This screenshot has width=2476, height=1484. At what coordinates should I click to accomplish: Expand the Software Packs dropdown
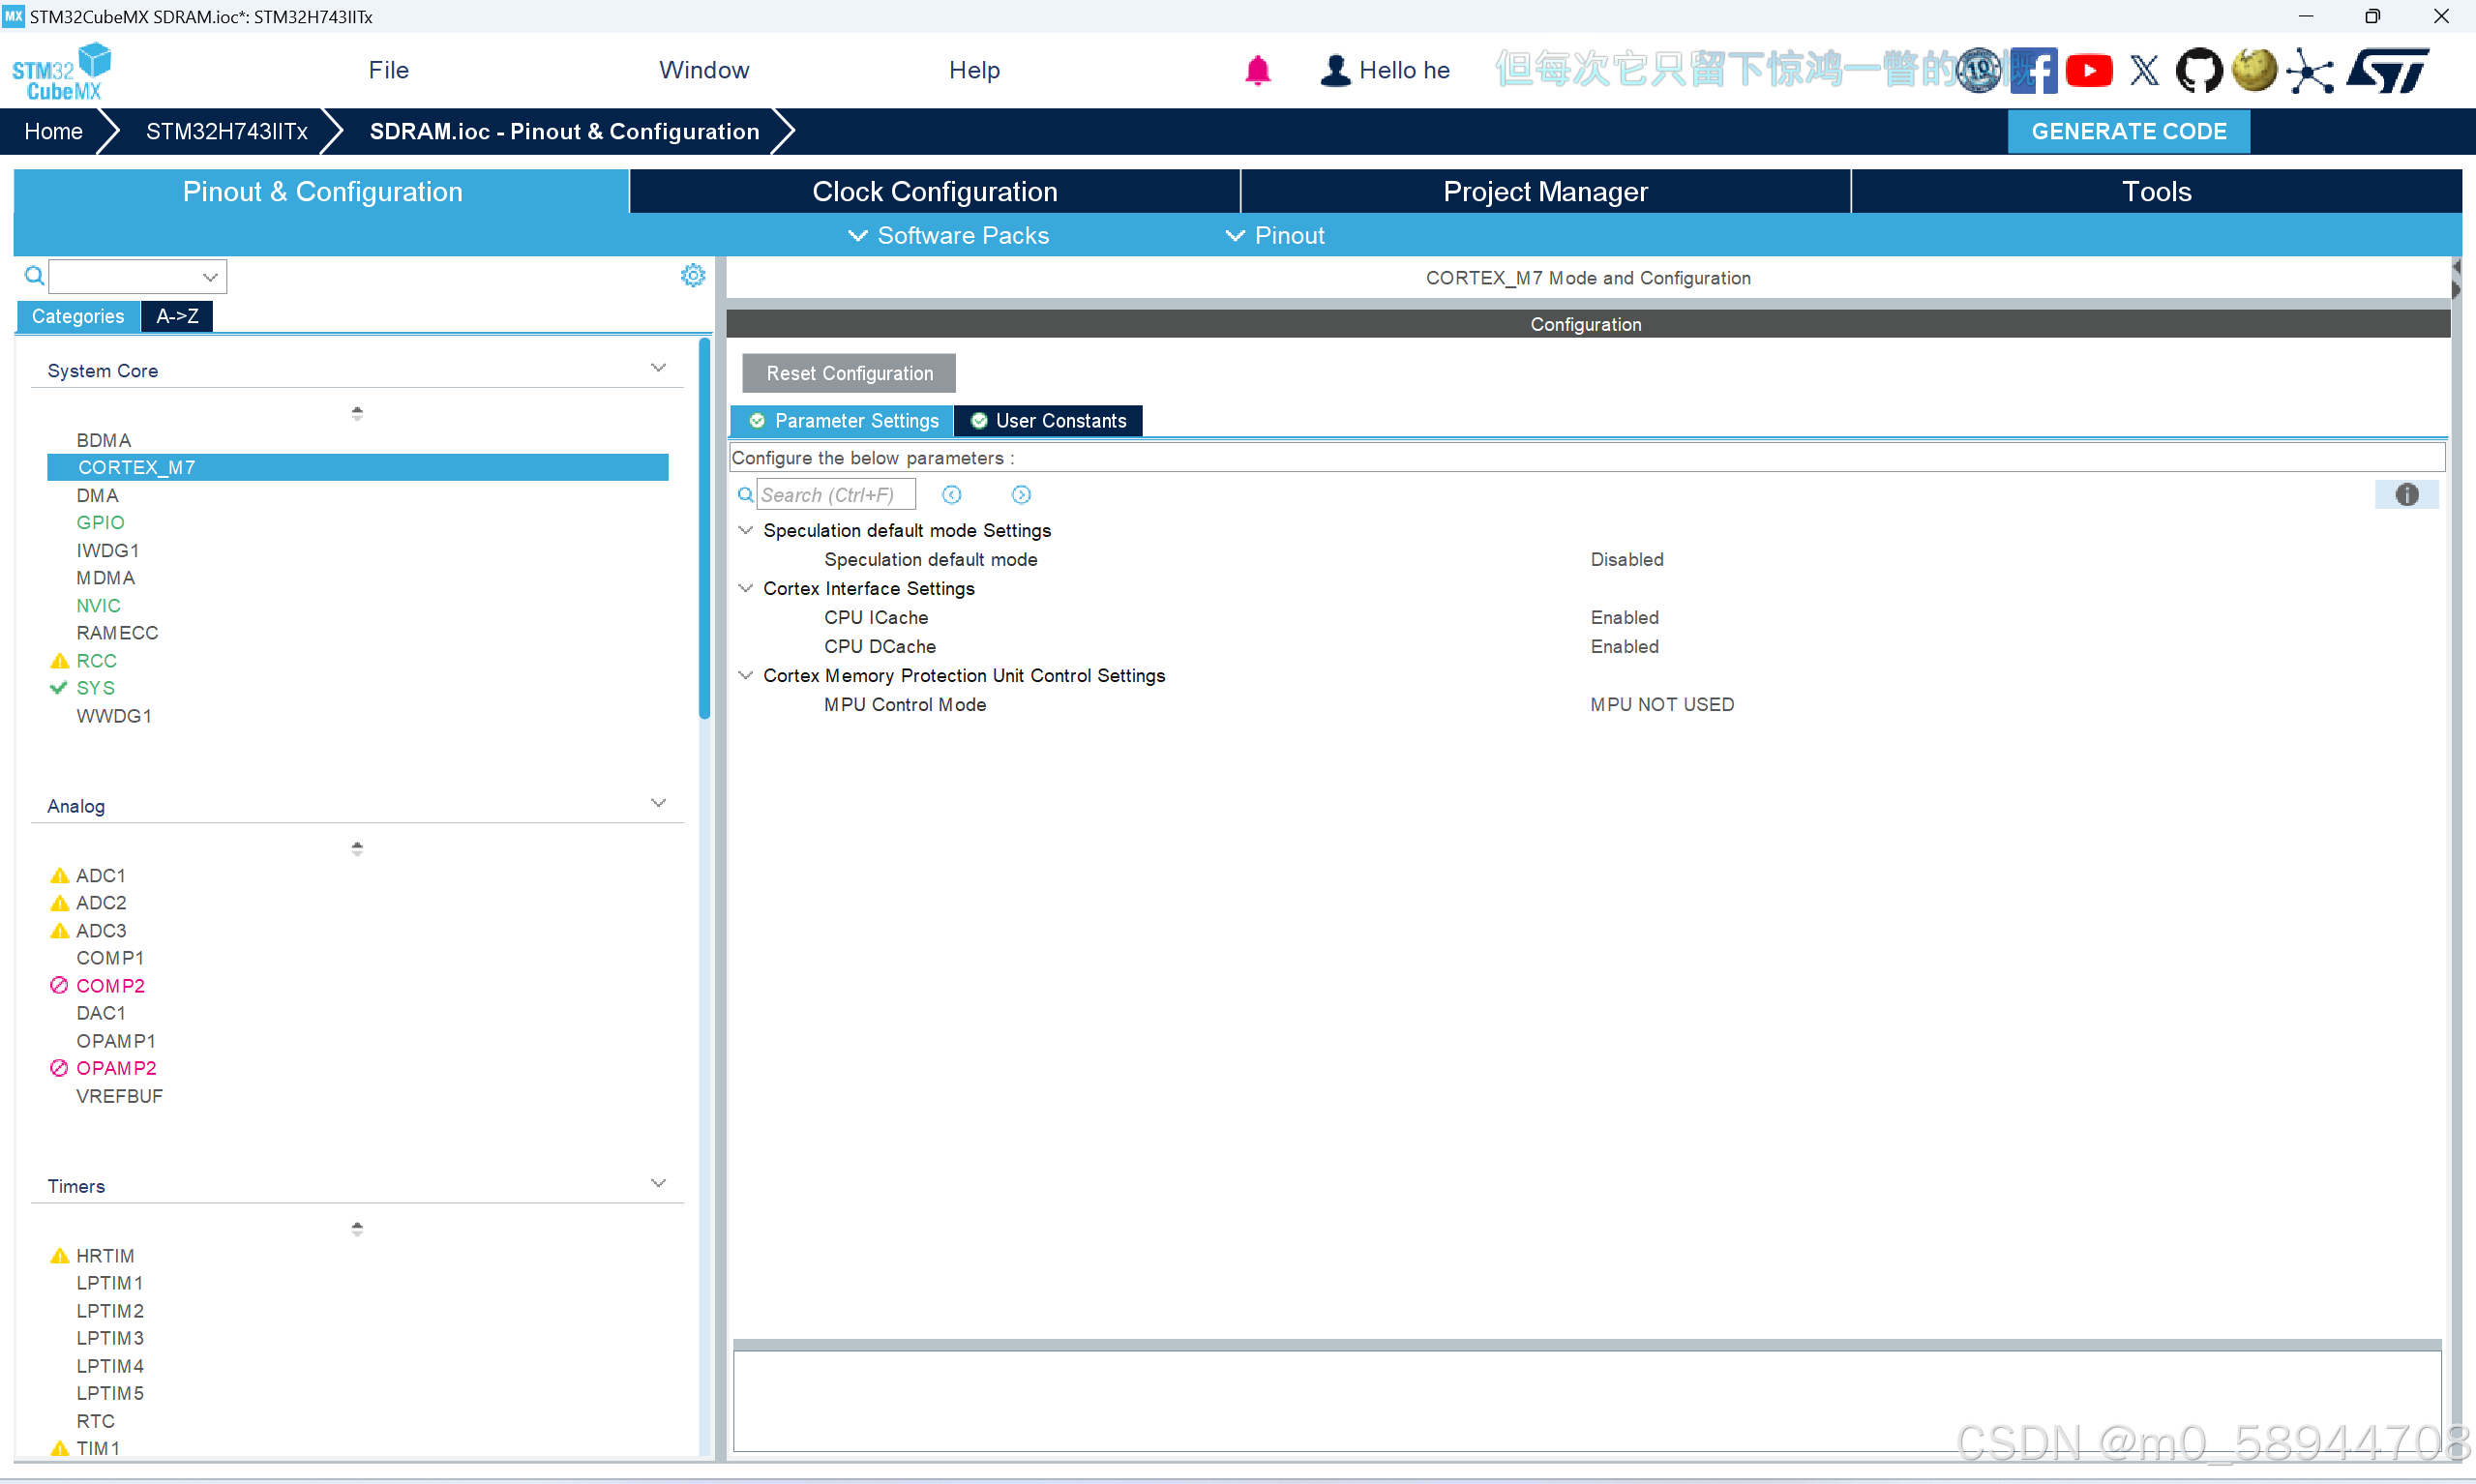(948, 235)
